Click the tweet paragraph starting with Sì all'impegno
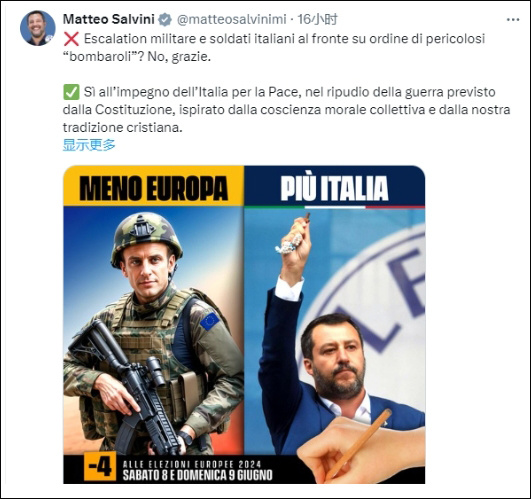The width and height of the screenshot is (531, 499). click(x=286, y=110)
